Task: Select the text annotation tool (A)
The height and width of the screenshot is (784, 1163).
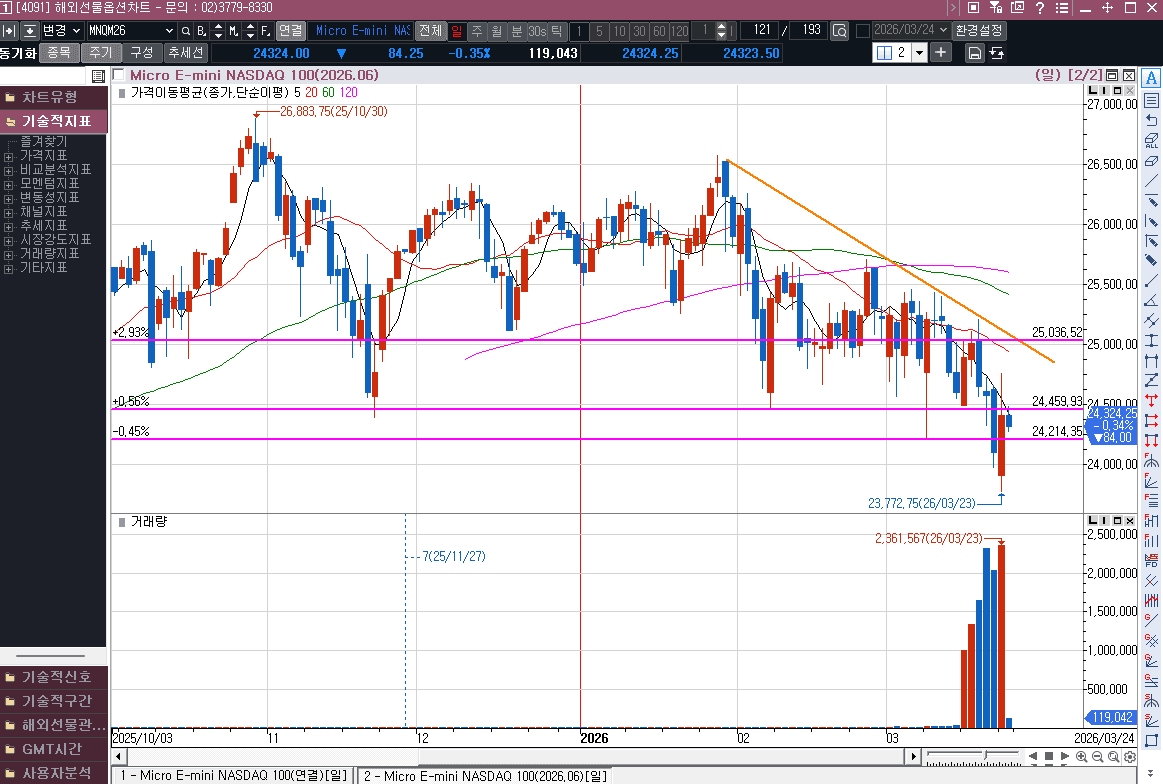Action: tap(1151, 78)
